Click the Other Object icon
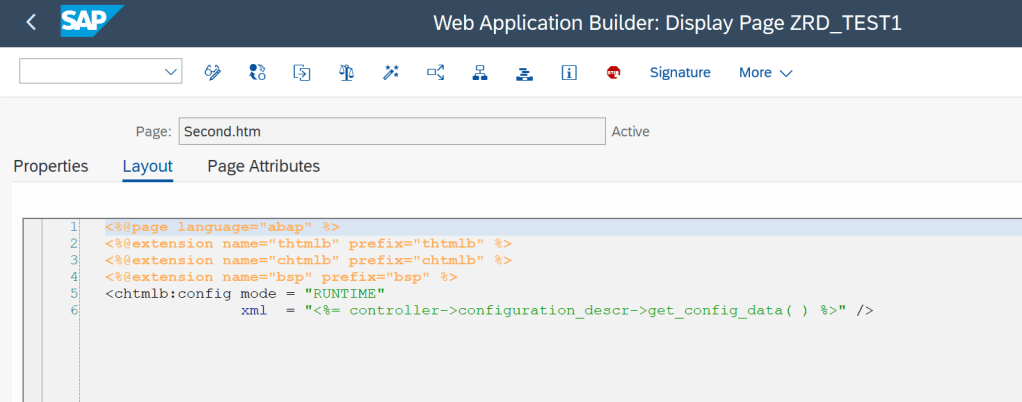The height and width of the screenshot is (402, 1022). [x=301, y=72]
